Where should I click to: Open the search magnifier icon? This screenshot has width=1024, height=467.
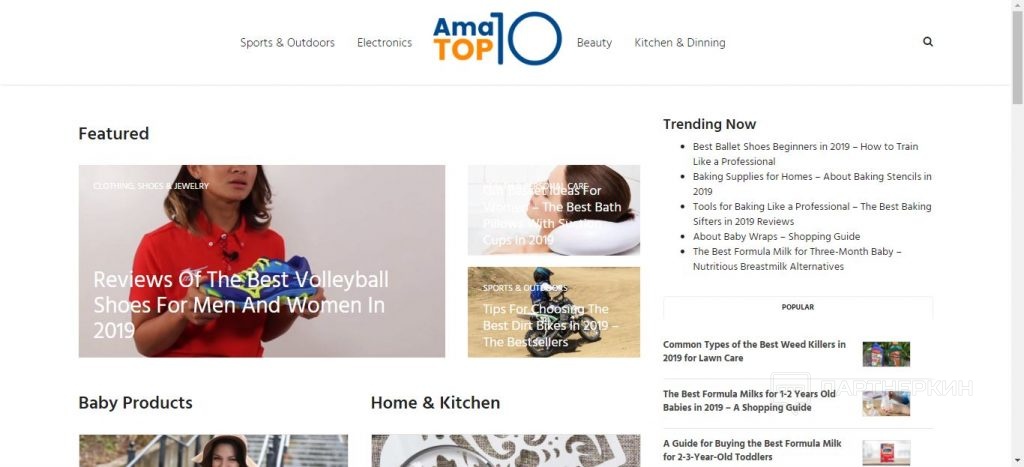pos(927,42)
